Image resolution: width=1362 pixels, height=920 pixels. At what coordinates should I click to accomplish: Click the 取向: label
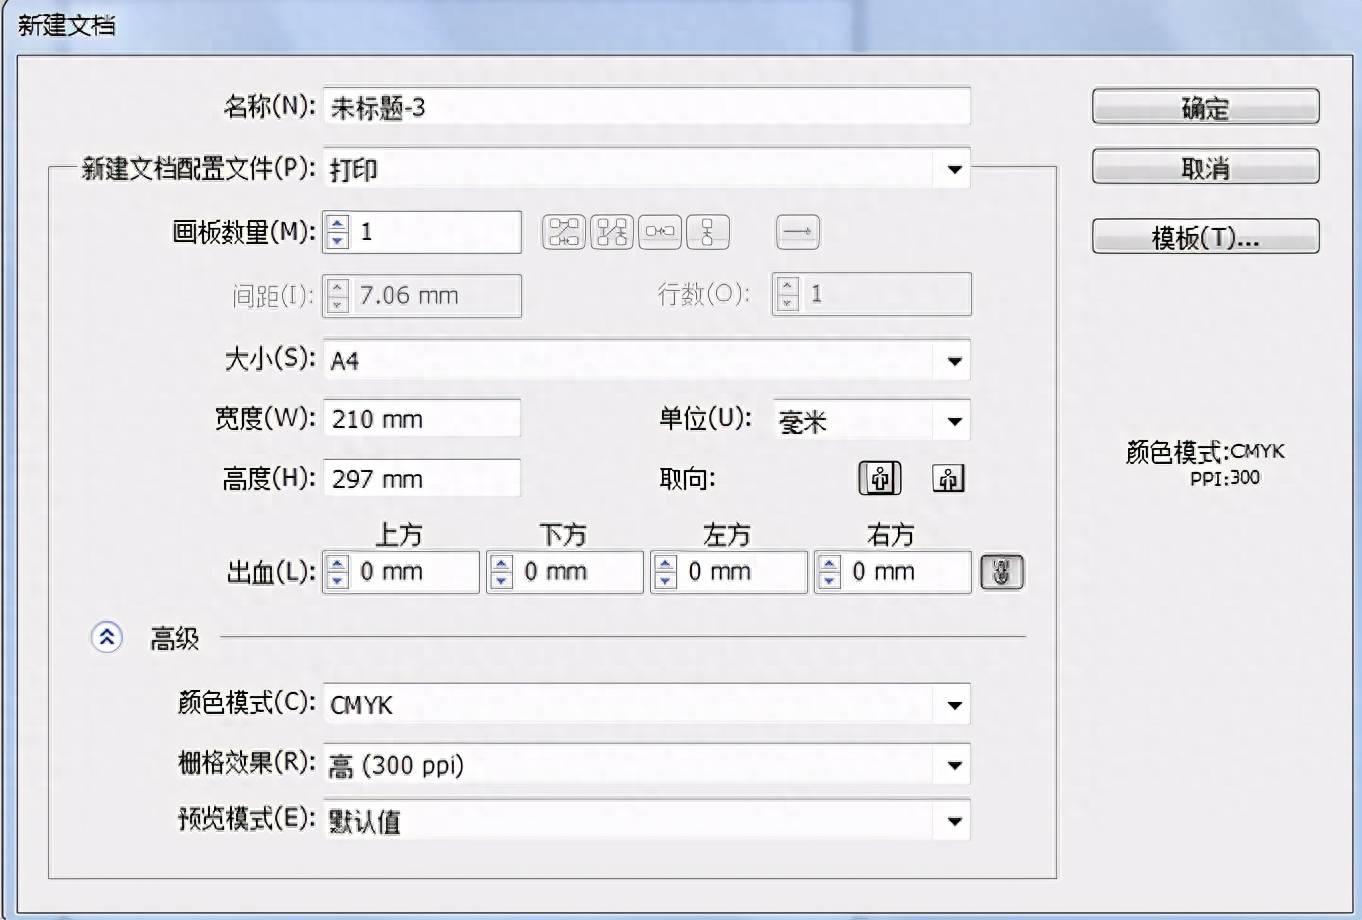pyautogui.click(x=687, y=479)
